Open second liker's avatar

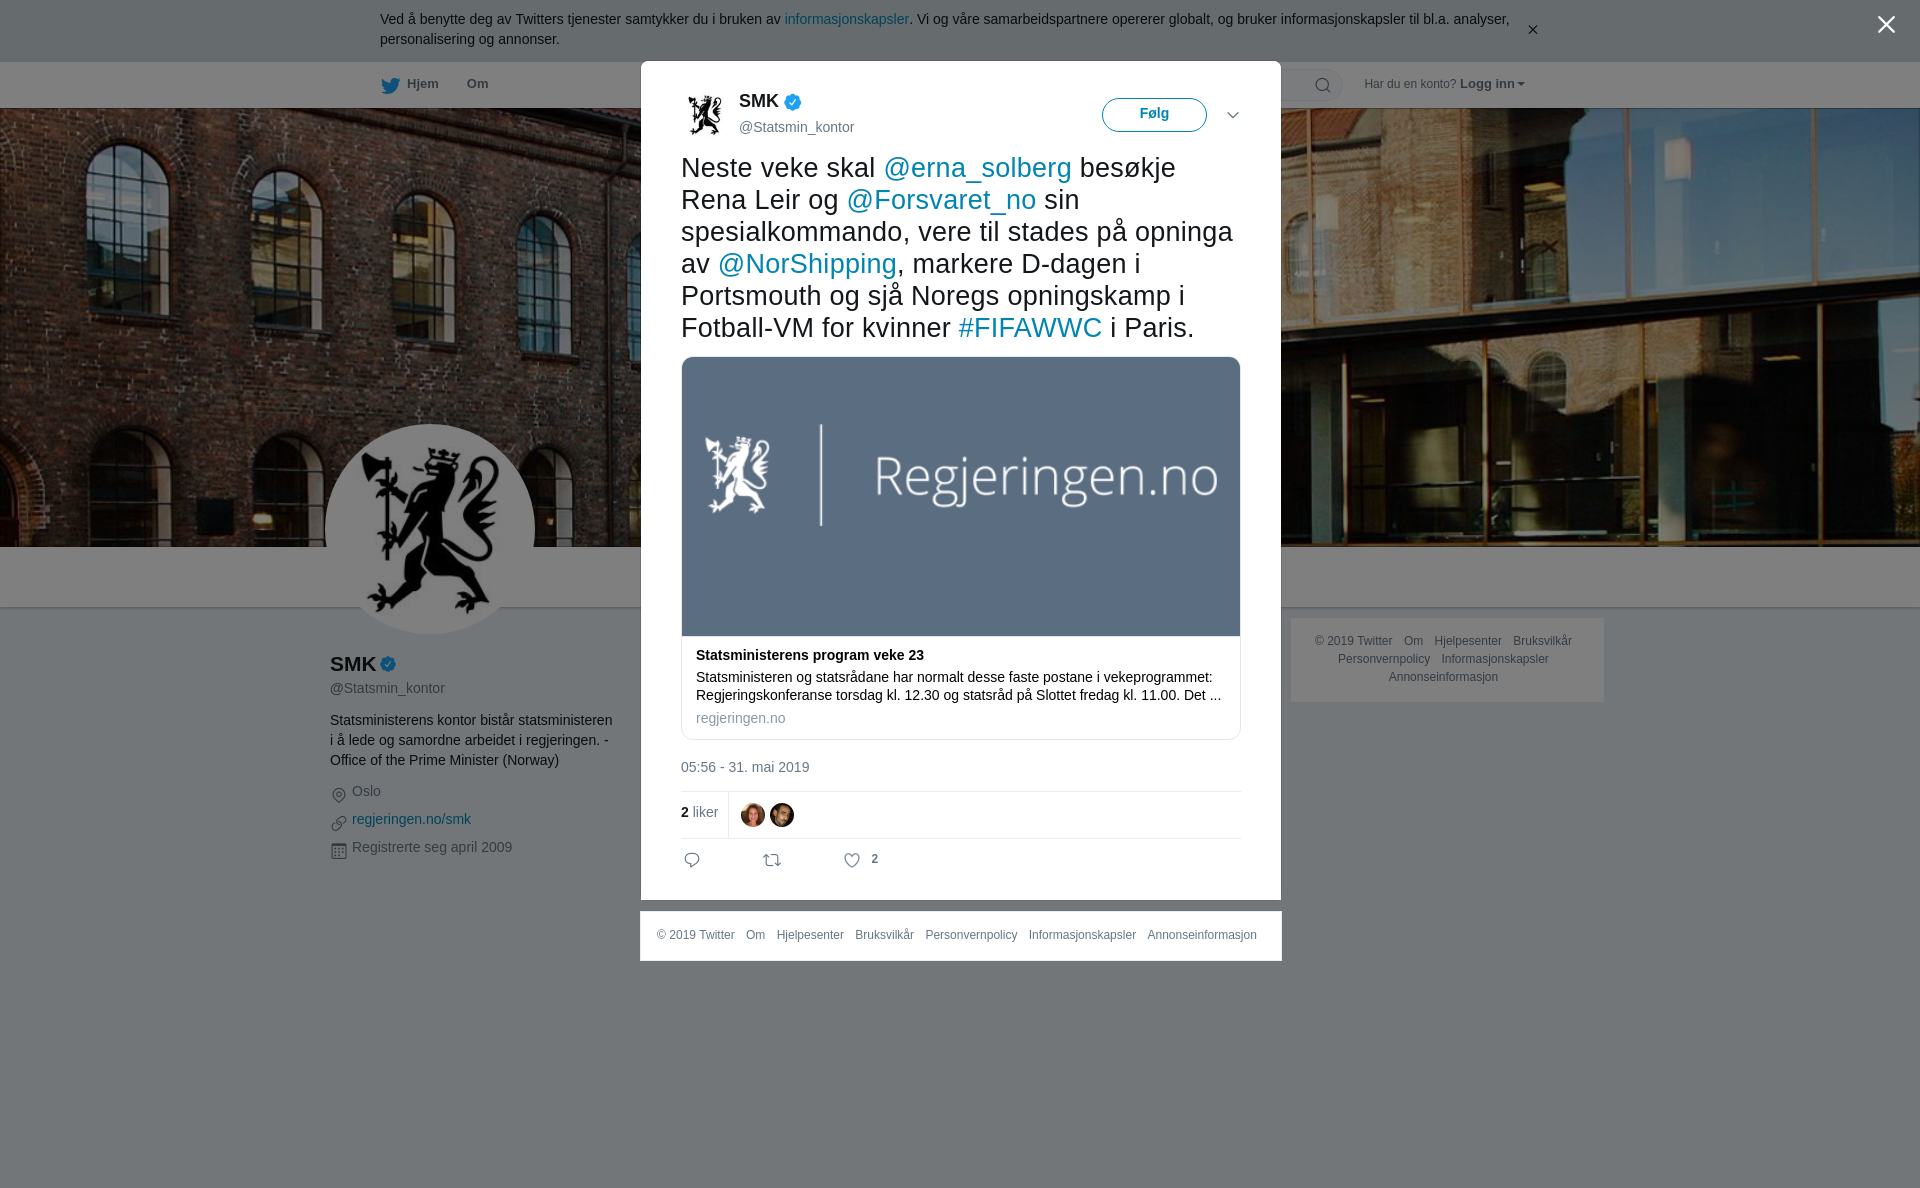(782, 815)
